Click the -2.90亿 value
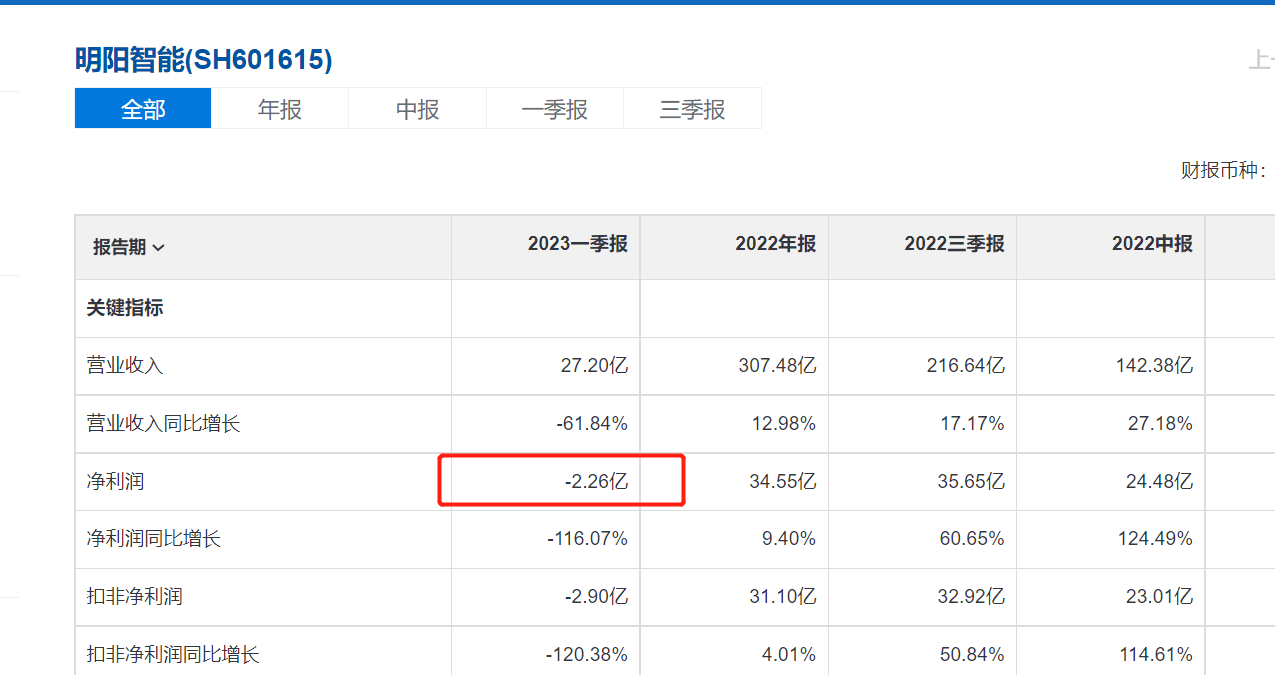Image resolution: width=1275 pixels, height=675 pixels. click(597, 597)
